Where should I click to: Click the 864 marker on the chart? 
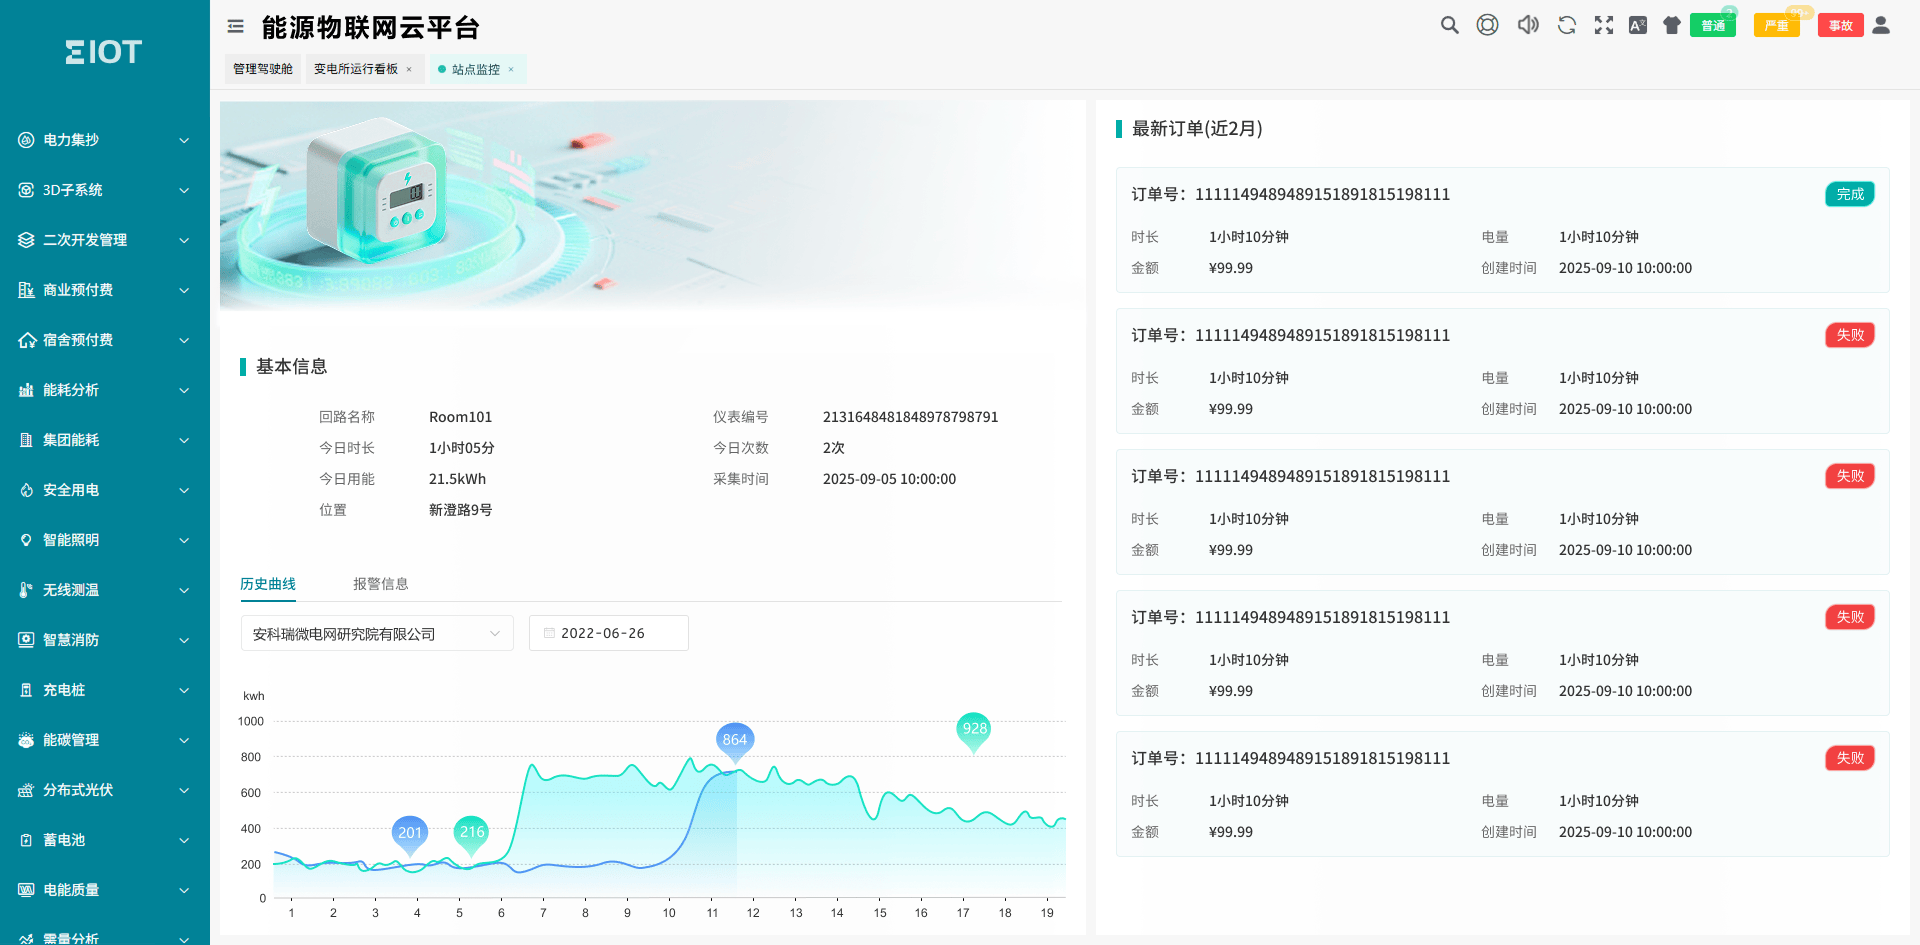pos(735,740)
